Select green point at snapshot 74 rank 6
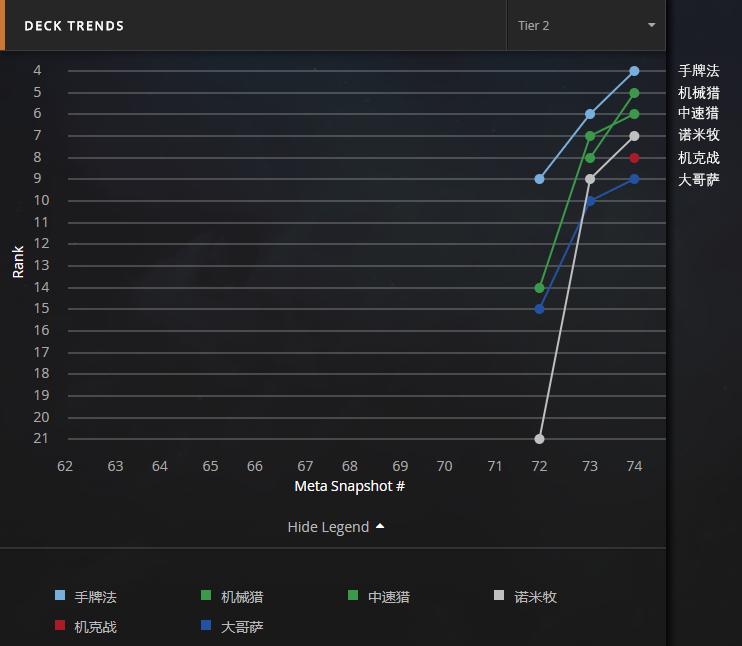 coord(635,114)
